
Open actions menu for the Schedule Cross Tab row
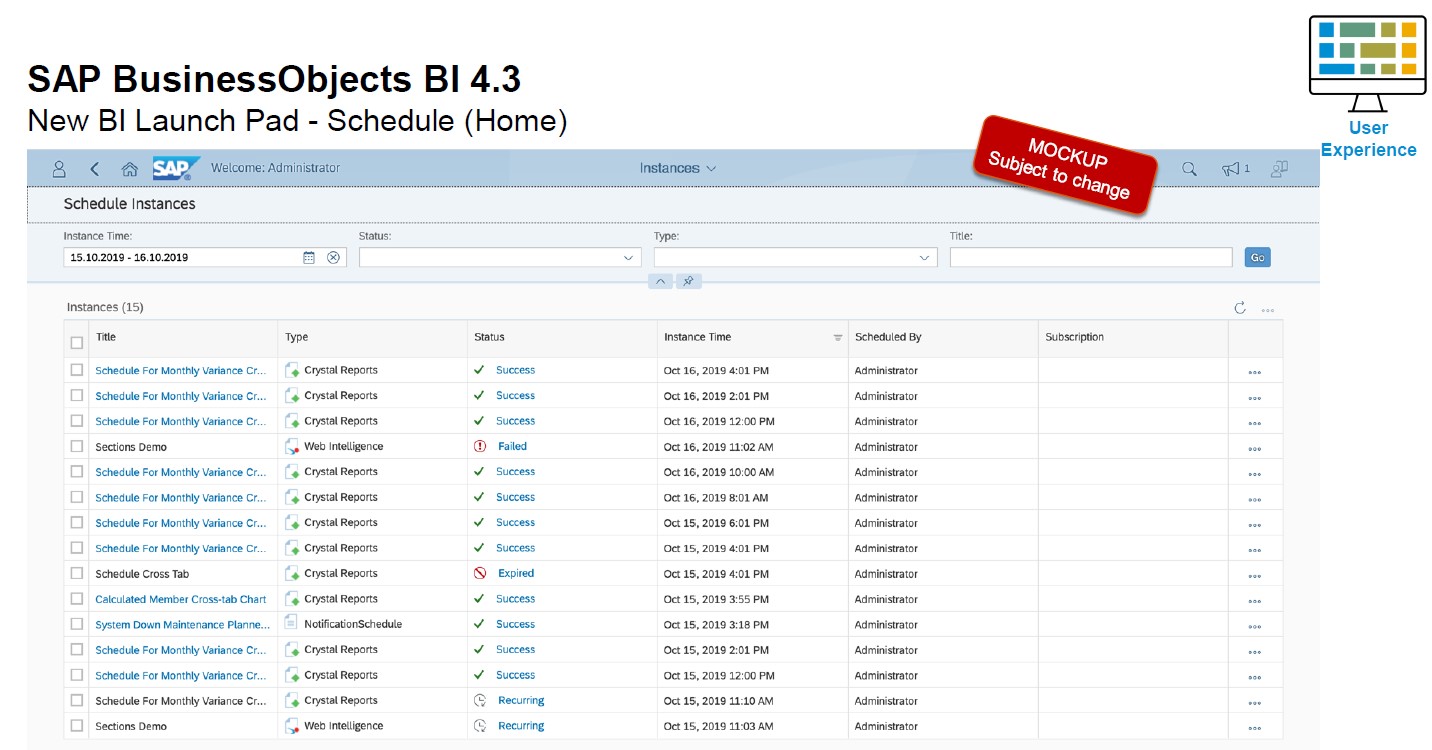[1254, 575]
